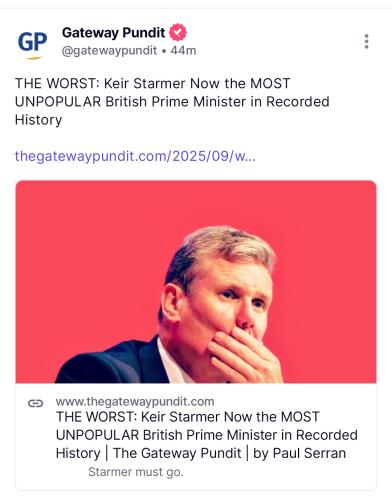The image size is (392, 500).
Task: Click the "by Paul Serran" byline text
Action: (x=299, y=453)
